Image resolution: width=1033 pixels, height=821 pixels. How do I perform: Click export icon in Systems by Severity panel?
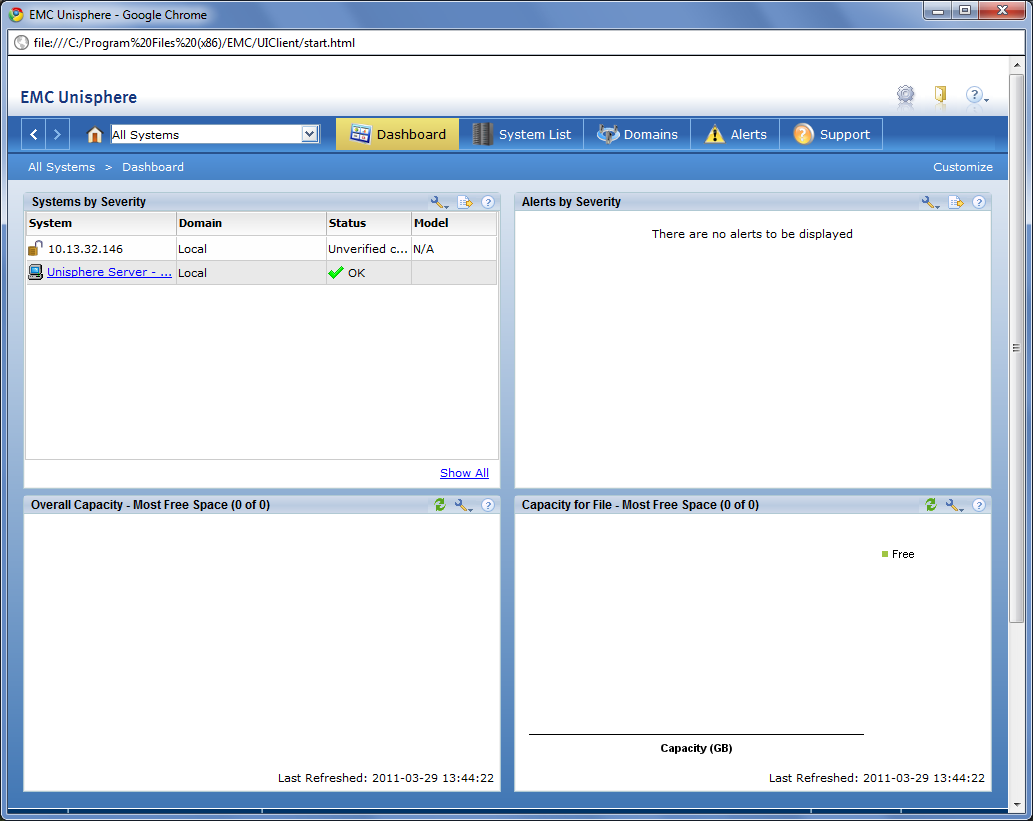tap(465, 202)
